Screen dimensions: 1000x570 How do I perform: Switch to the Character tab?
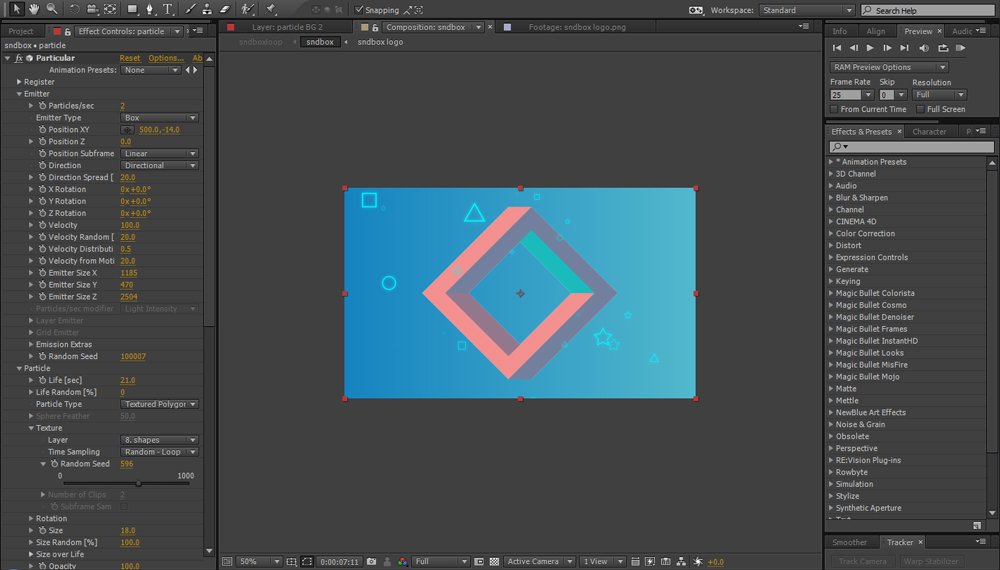click(929, 131)
